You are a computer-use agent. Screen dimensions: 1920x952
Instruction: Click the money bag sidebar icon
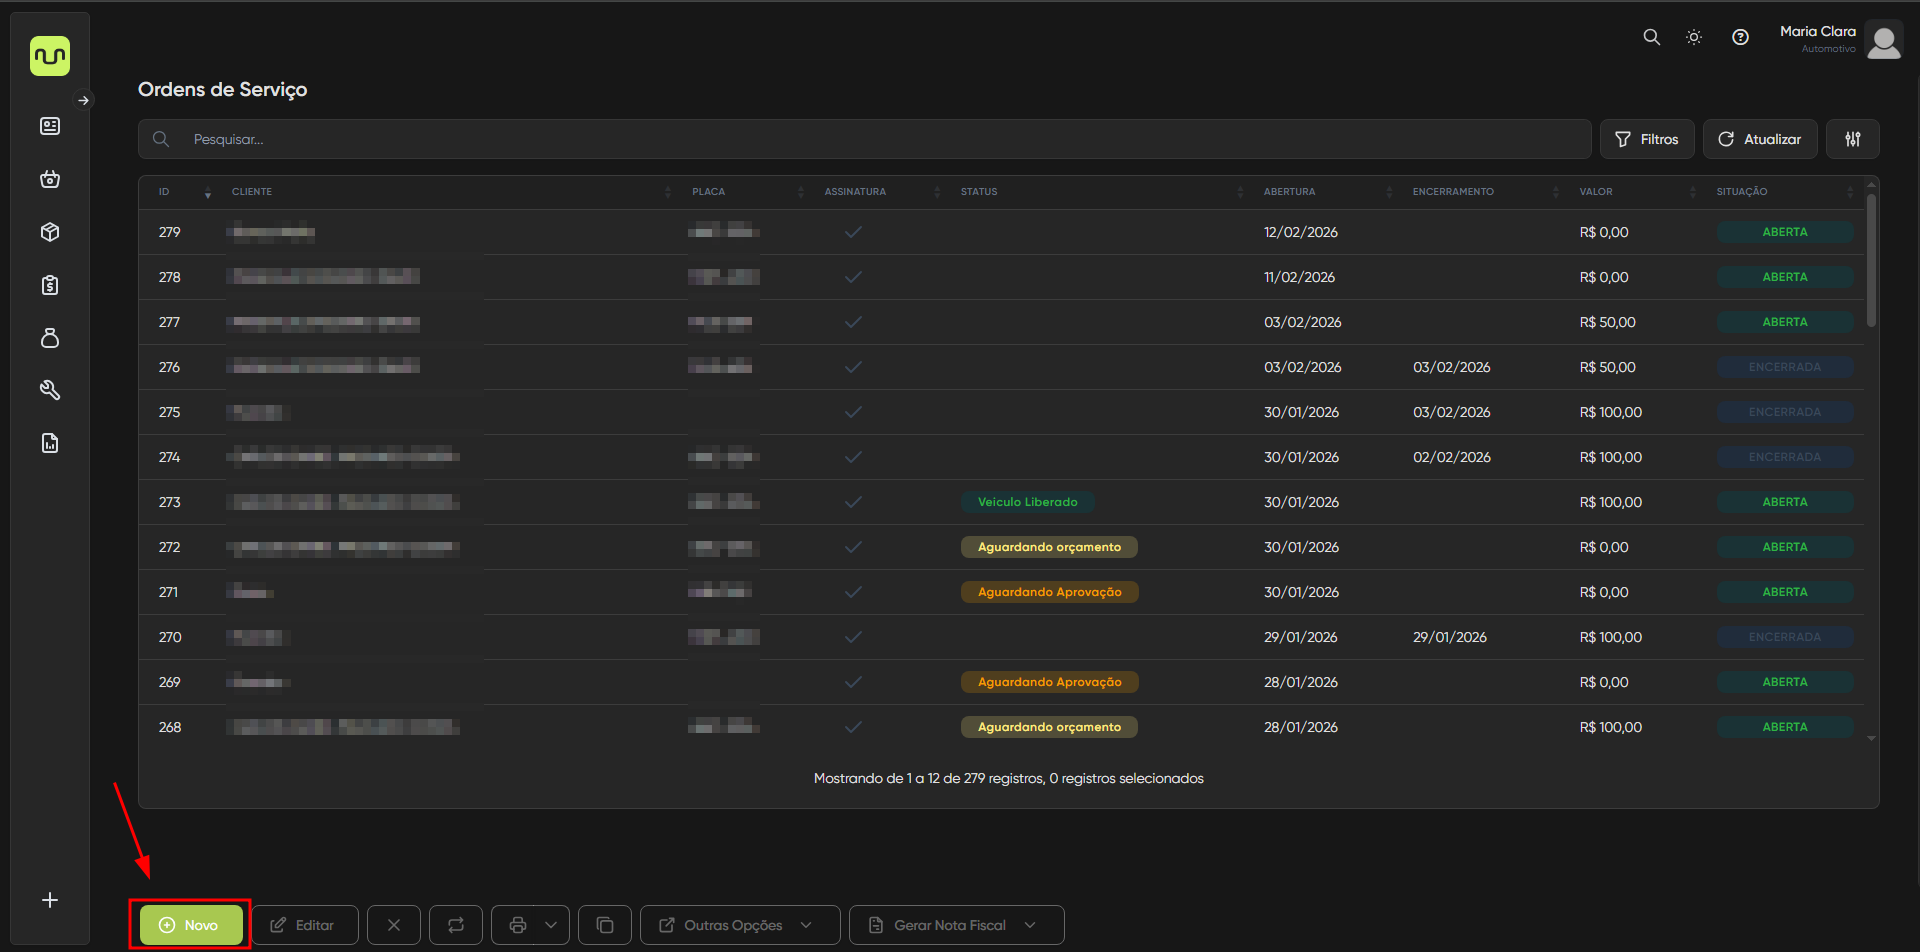(50, 338)
